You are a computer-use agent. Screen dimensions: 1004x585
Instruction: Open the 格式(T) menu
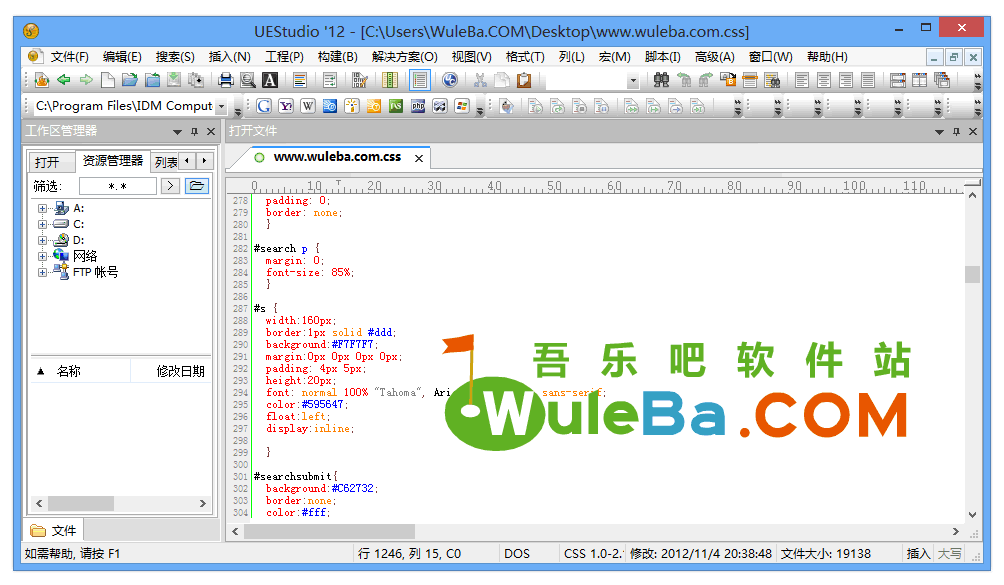tap(525, 57)
